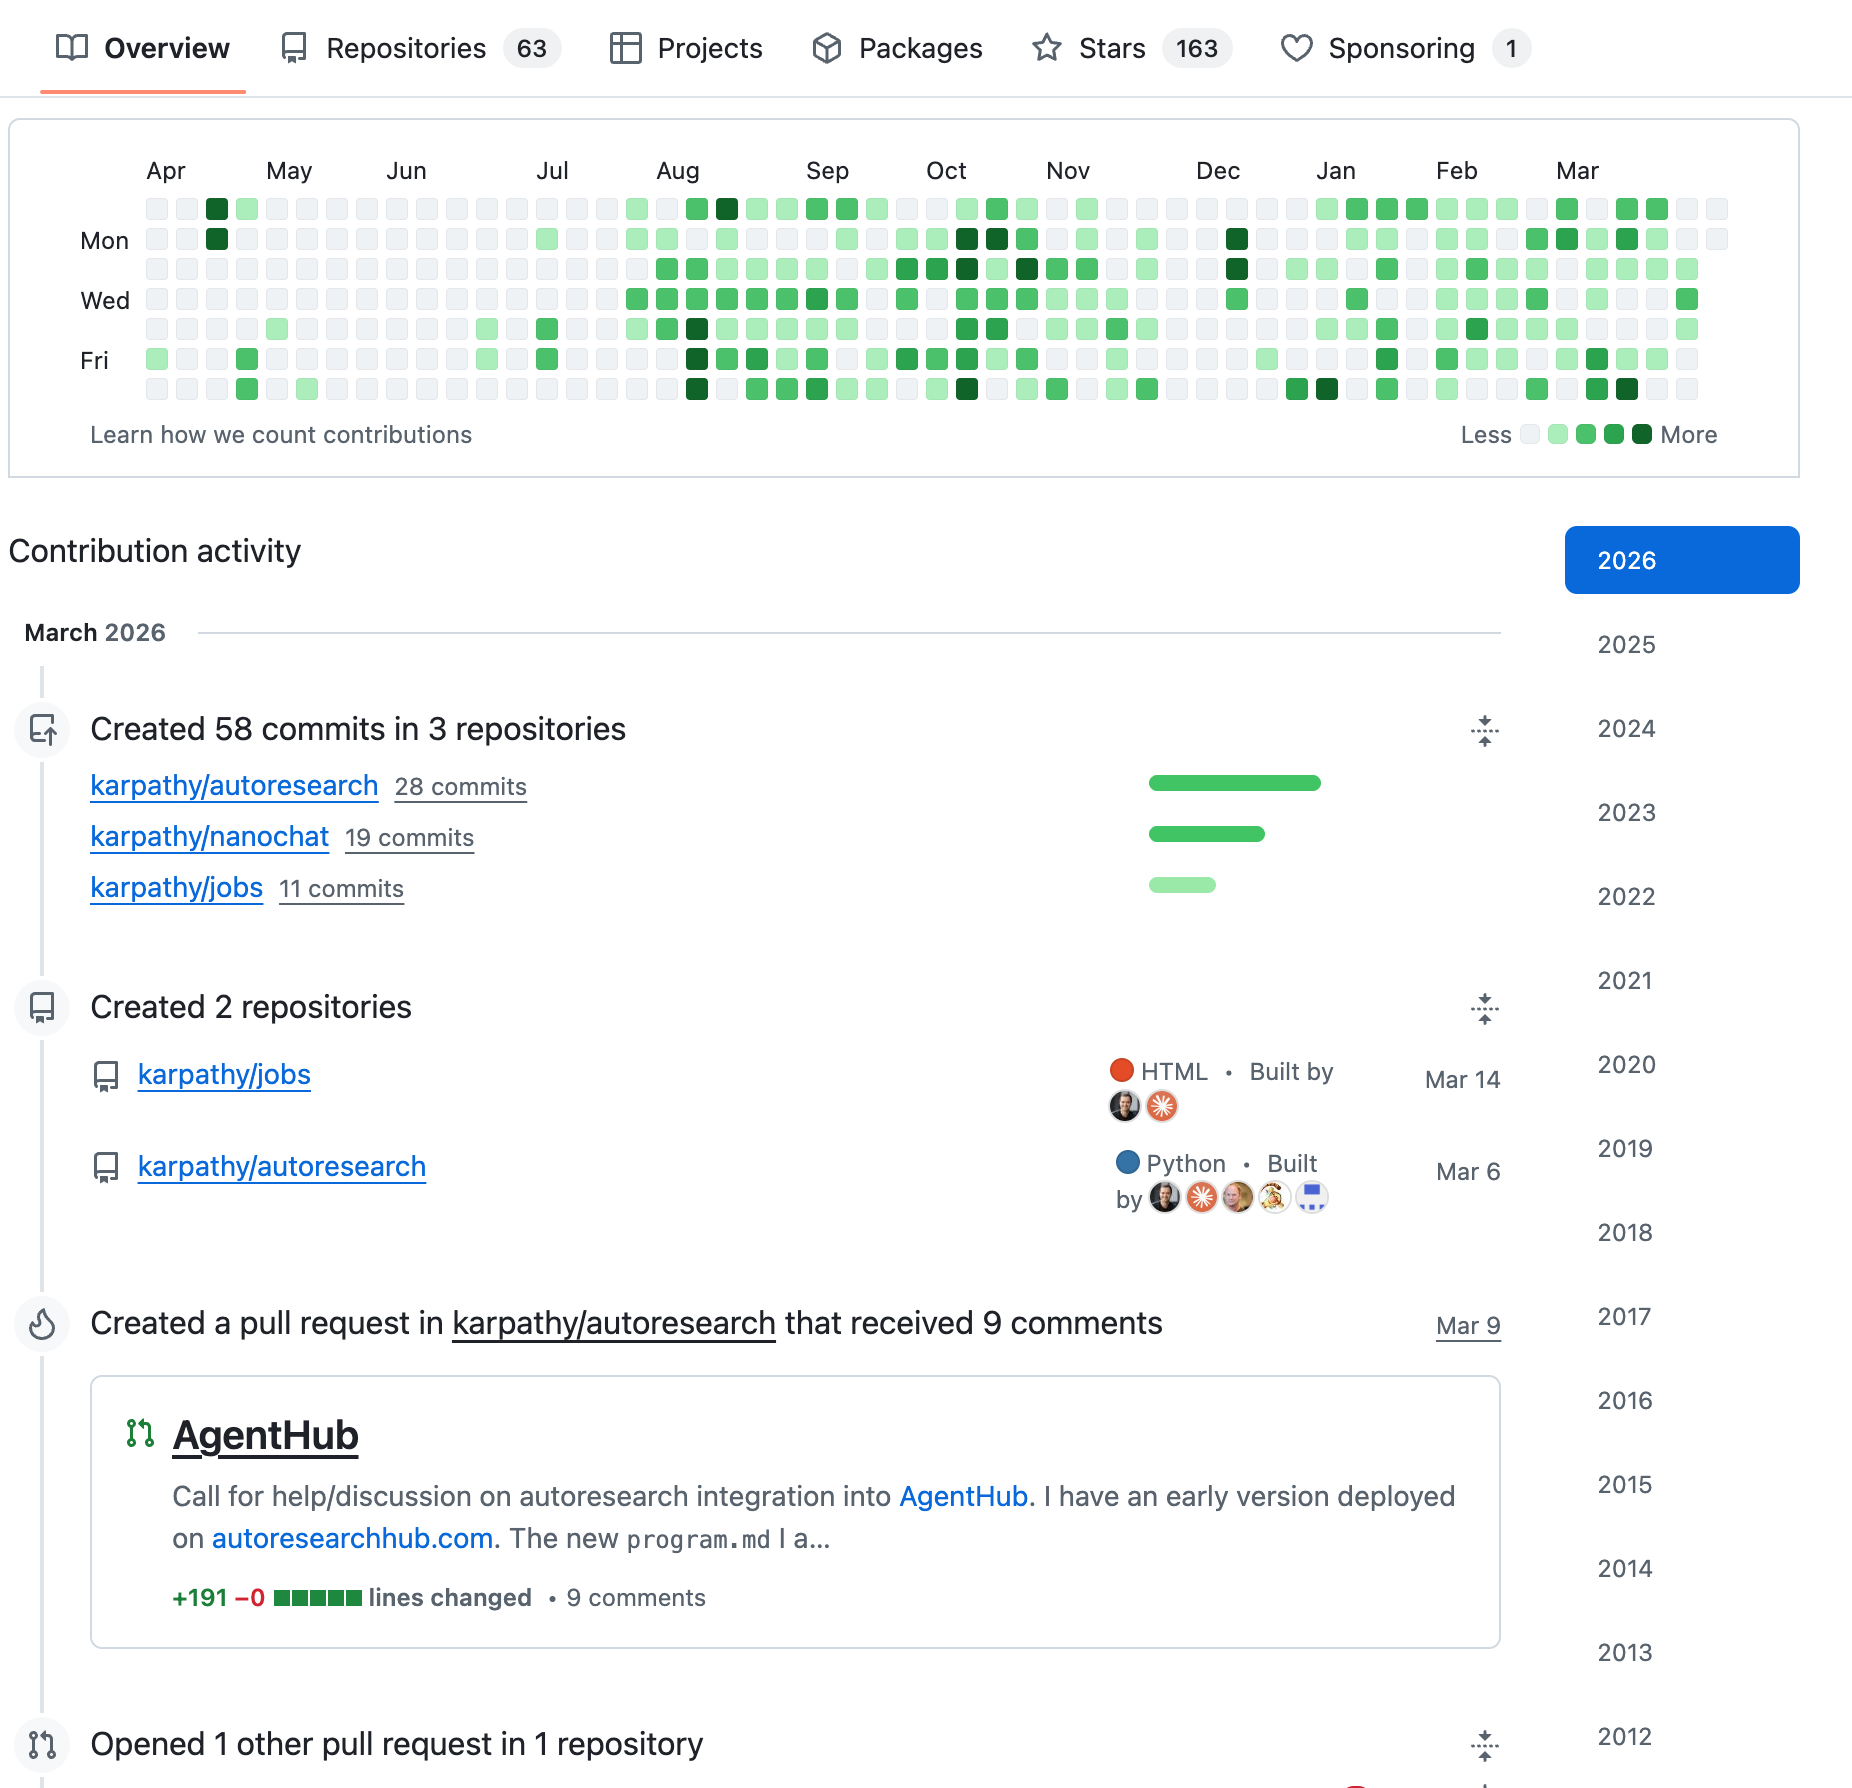Click the Overview book icon
The height and width of the screenshot is (1788, 1852).
coord(72,48)
